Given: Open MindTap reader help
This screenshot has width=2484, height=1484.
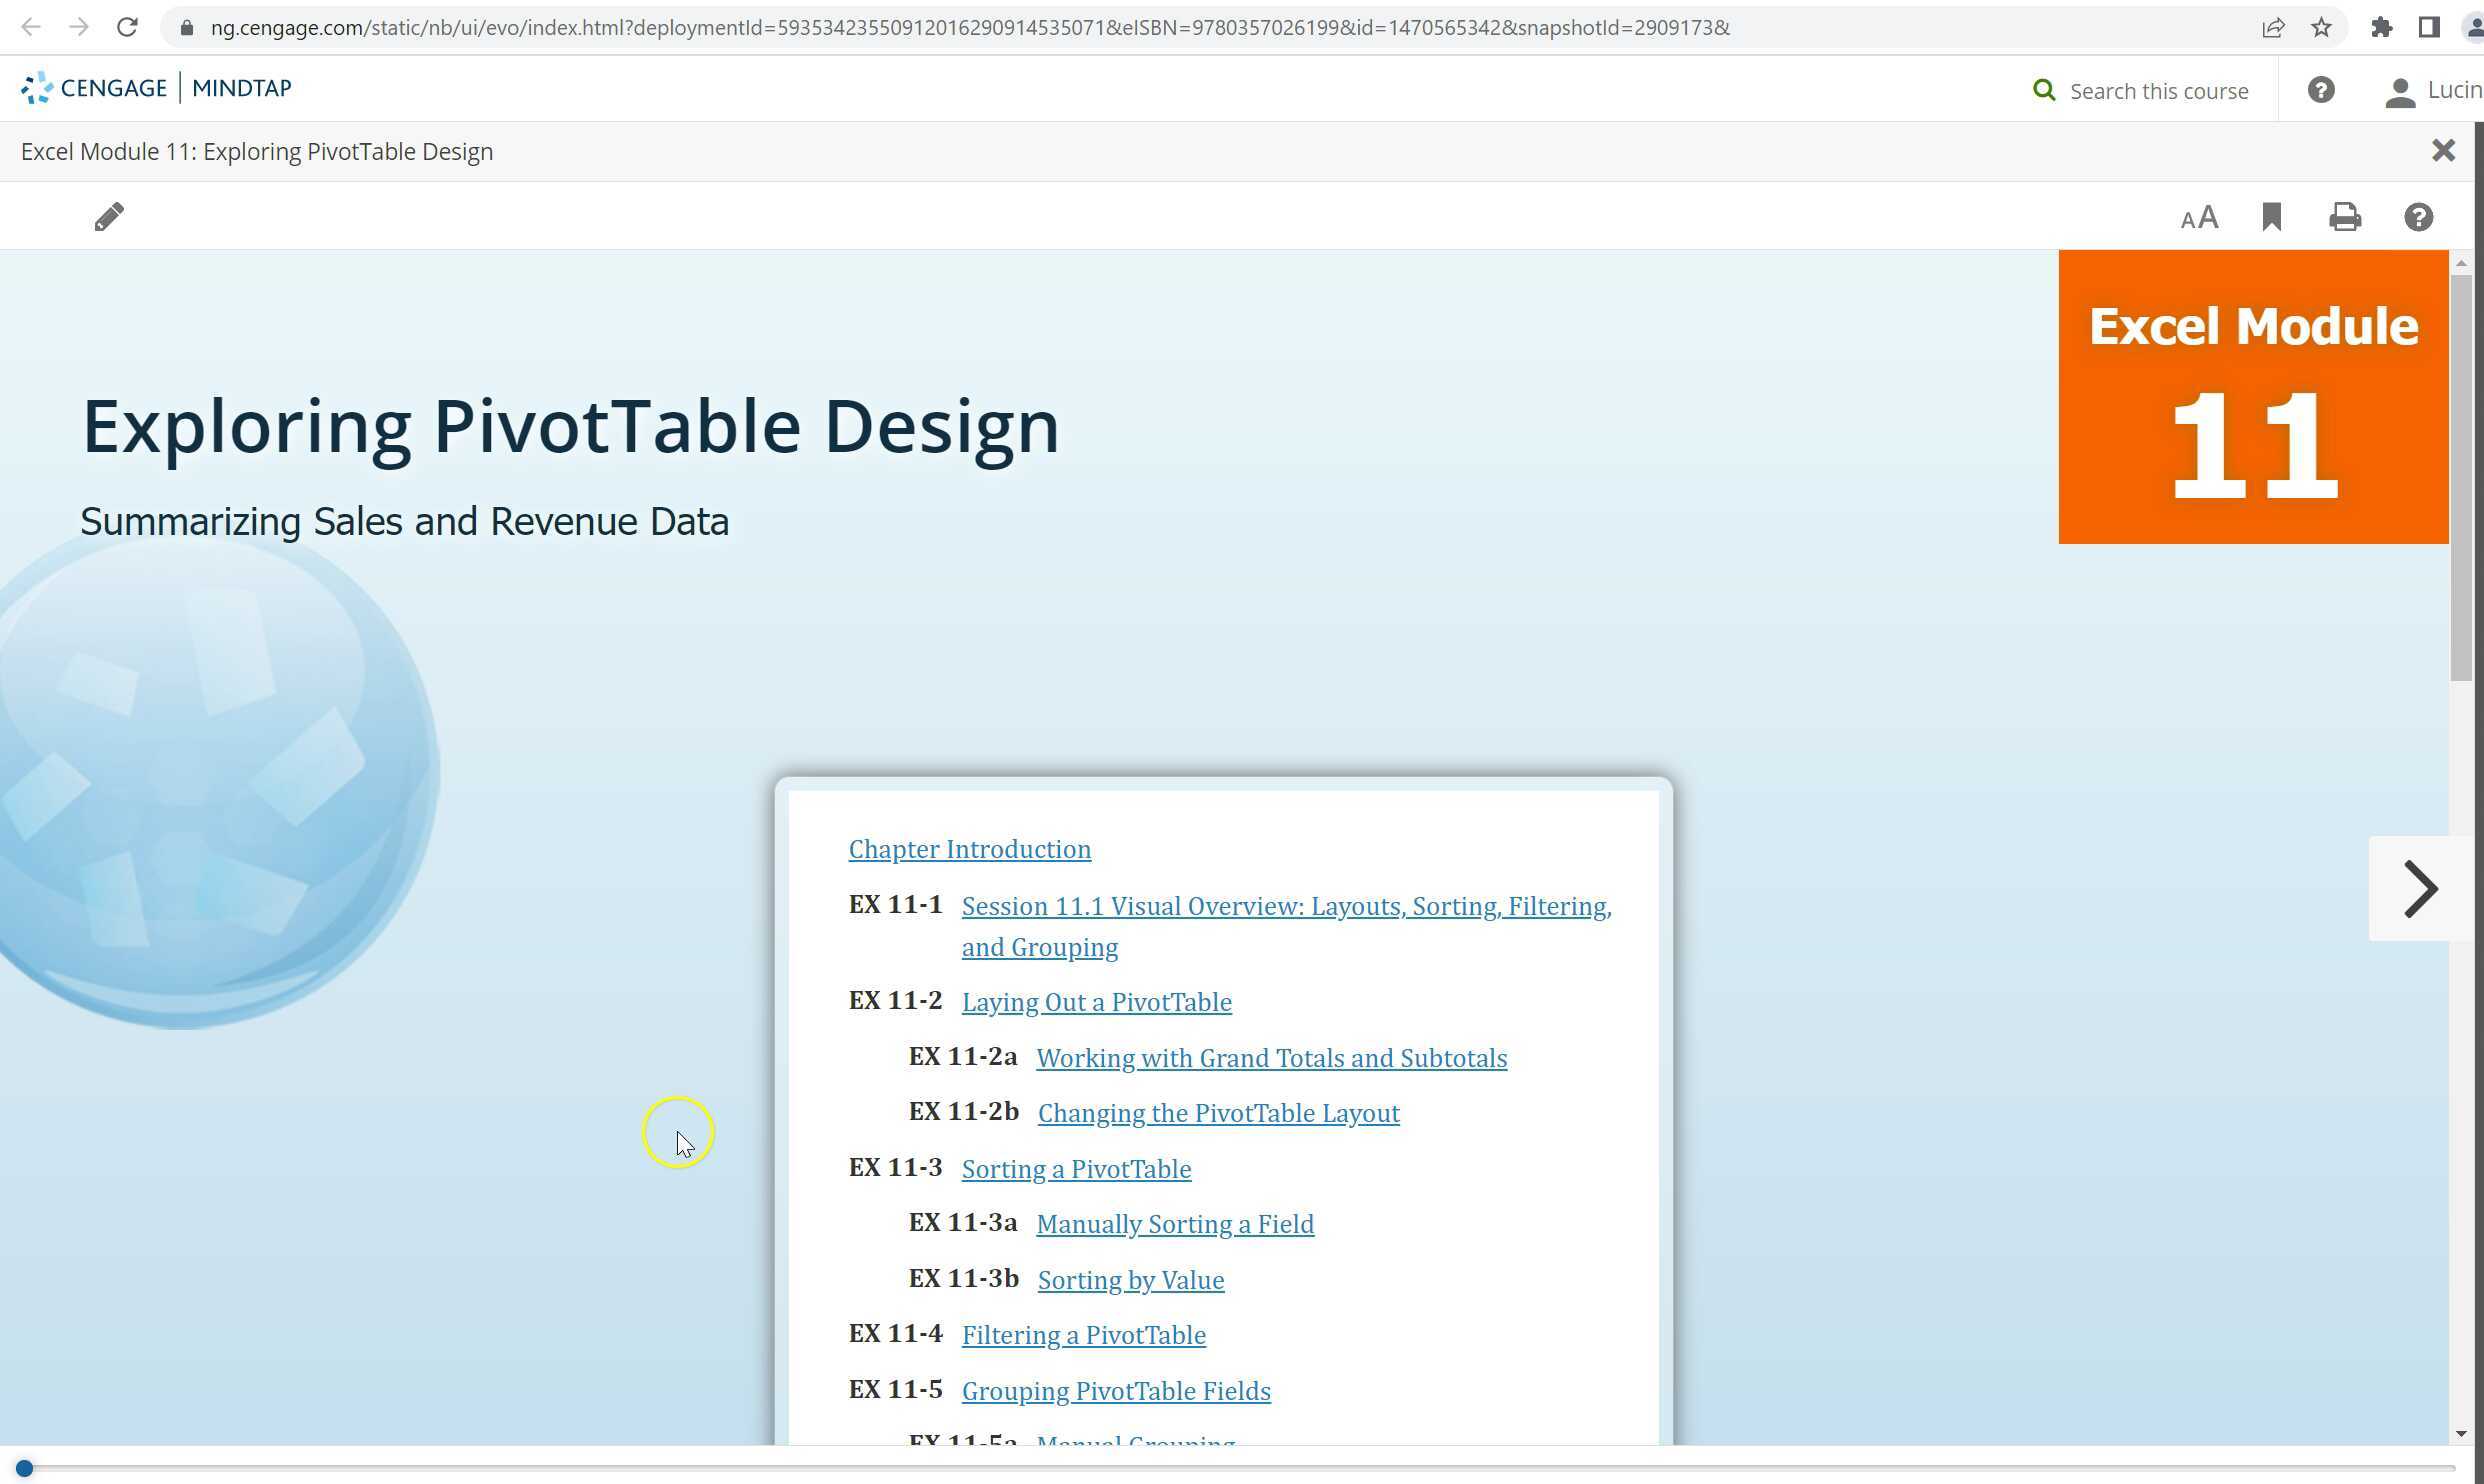Looking at the screenshot, I should click(2418, 216).
